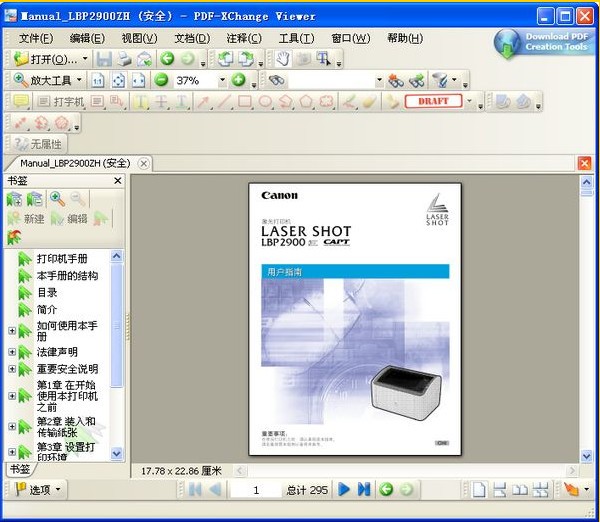Click Fit Page icon

point(118,80)
